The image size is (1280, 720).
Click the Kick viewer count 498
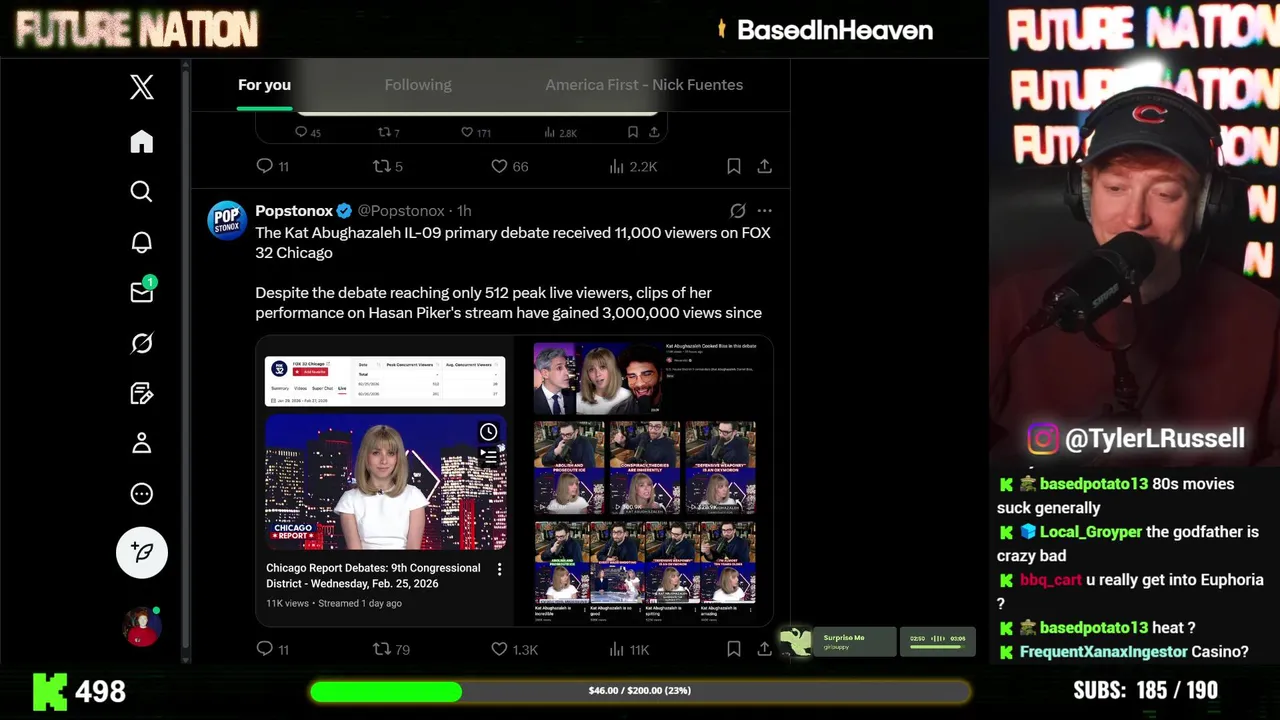click(100, 691)
